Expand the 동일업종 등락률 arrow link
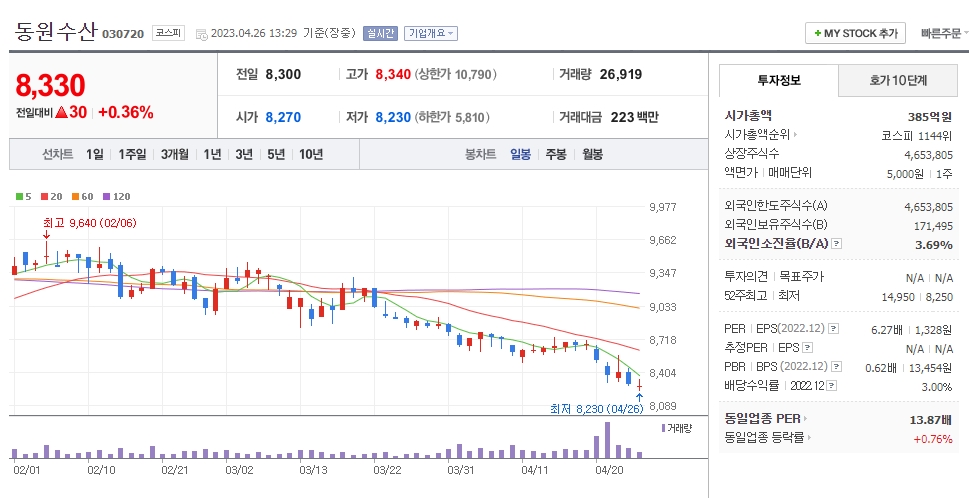 (809, 437)
